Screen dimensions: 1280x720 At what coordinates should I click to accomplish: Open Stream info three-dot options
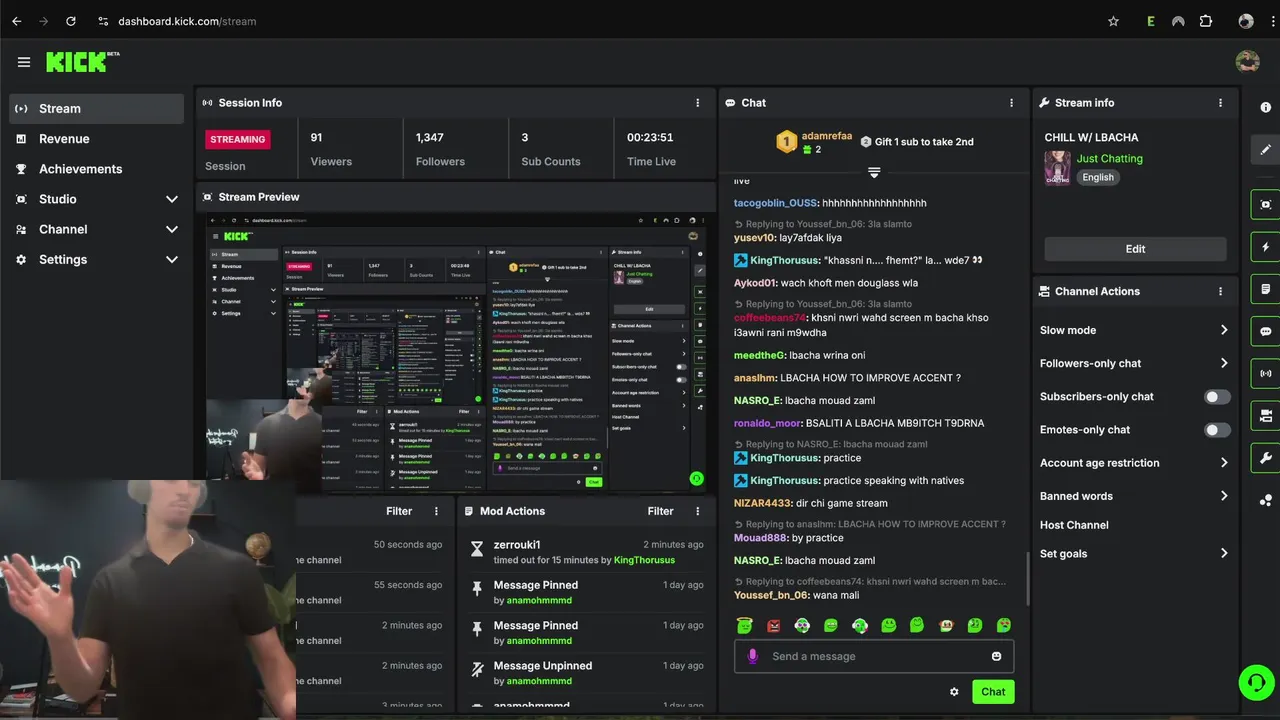[x=1220, y=103]
